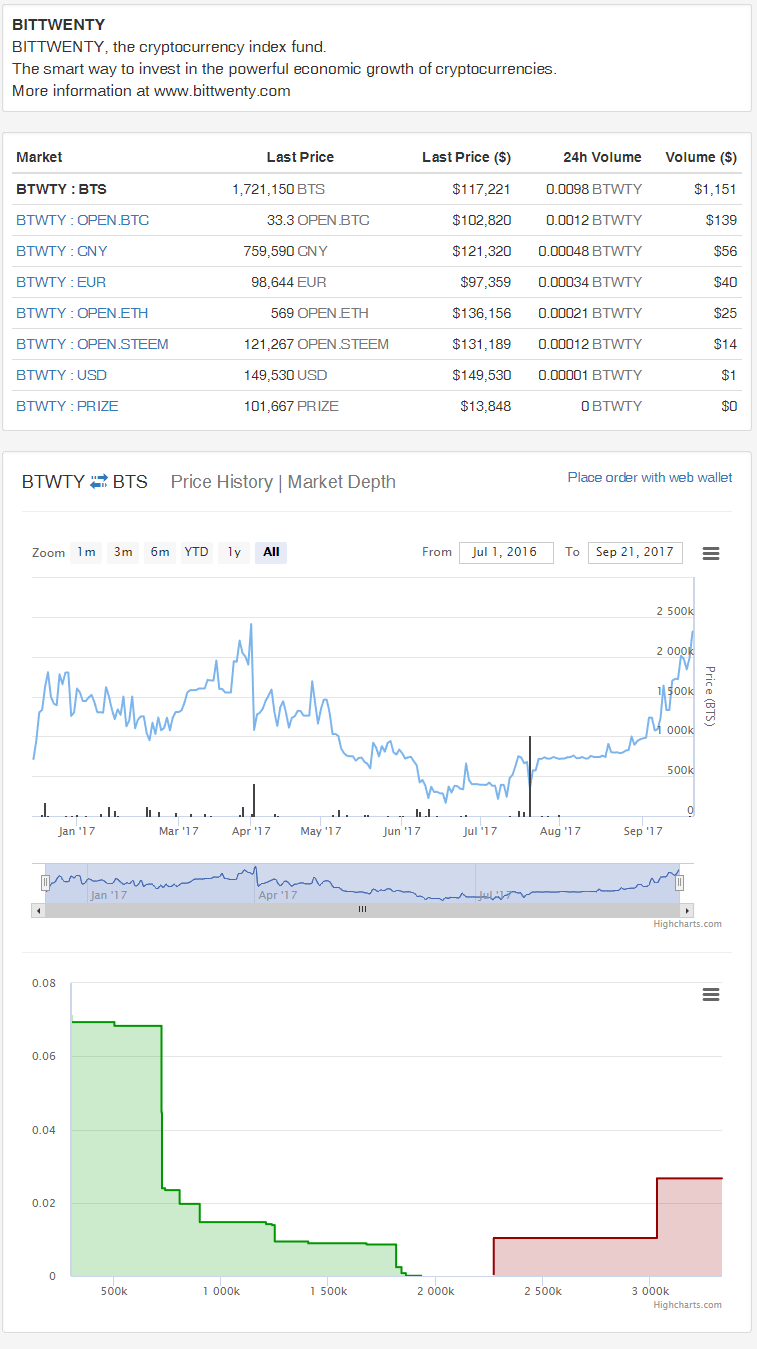Open the BTWTY : EUR market
Screen dimensions: 757x1349
(x=61, y=282)
